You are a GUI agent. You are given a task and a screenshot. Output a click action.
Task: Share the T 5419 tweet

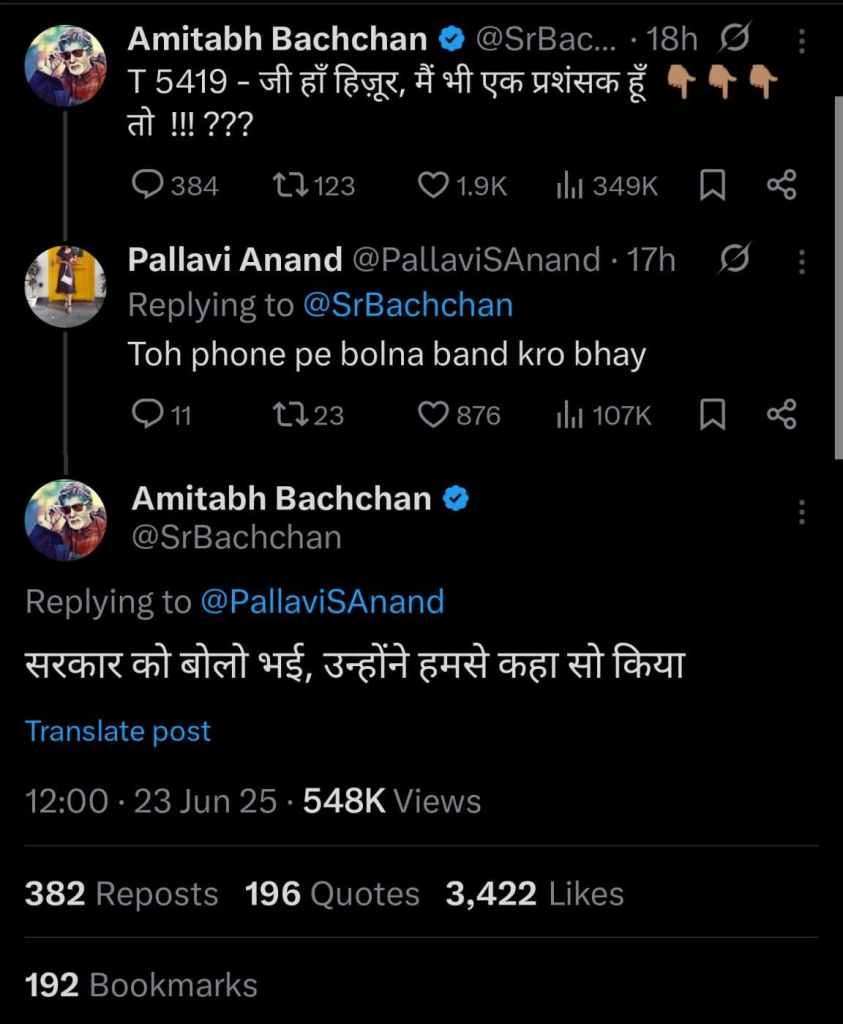coord(782,186)
